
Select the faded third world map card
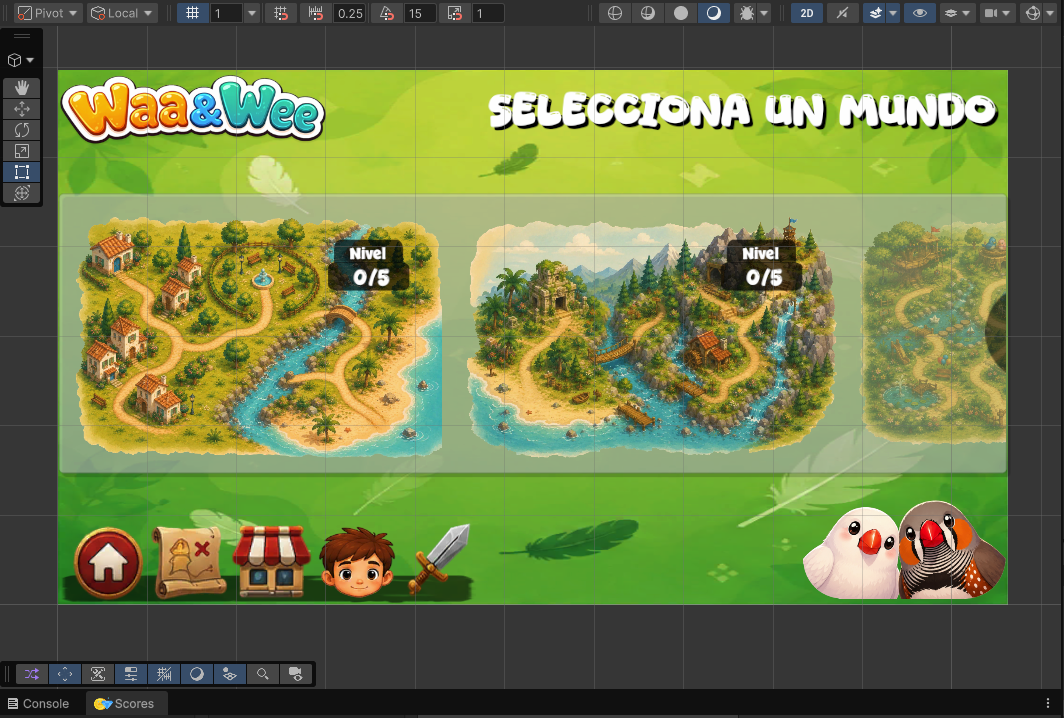tap(934, 333)
